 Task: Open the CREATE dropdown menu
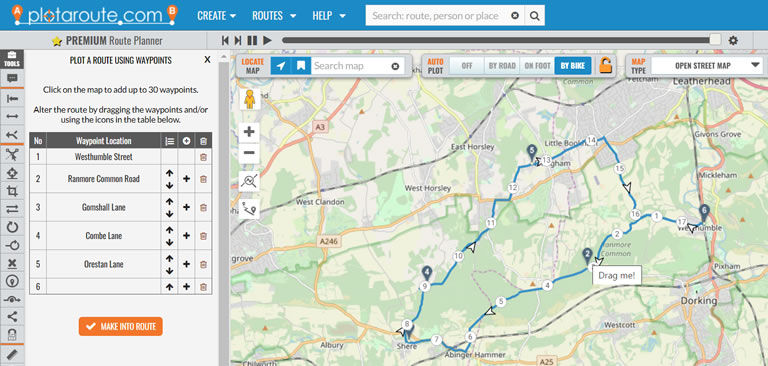click(x=216, y=16)
